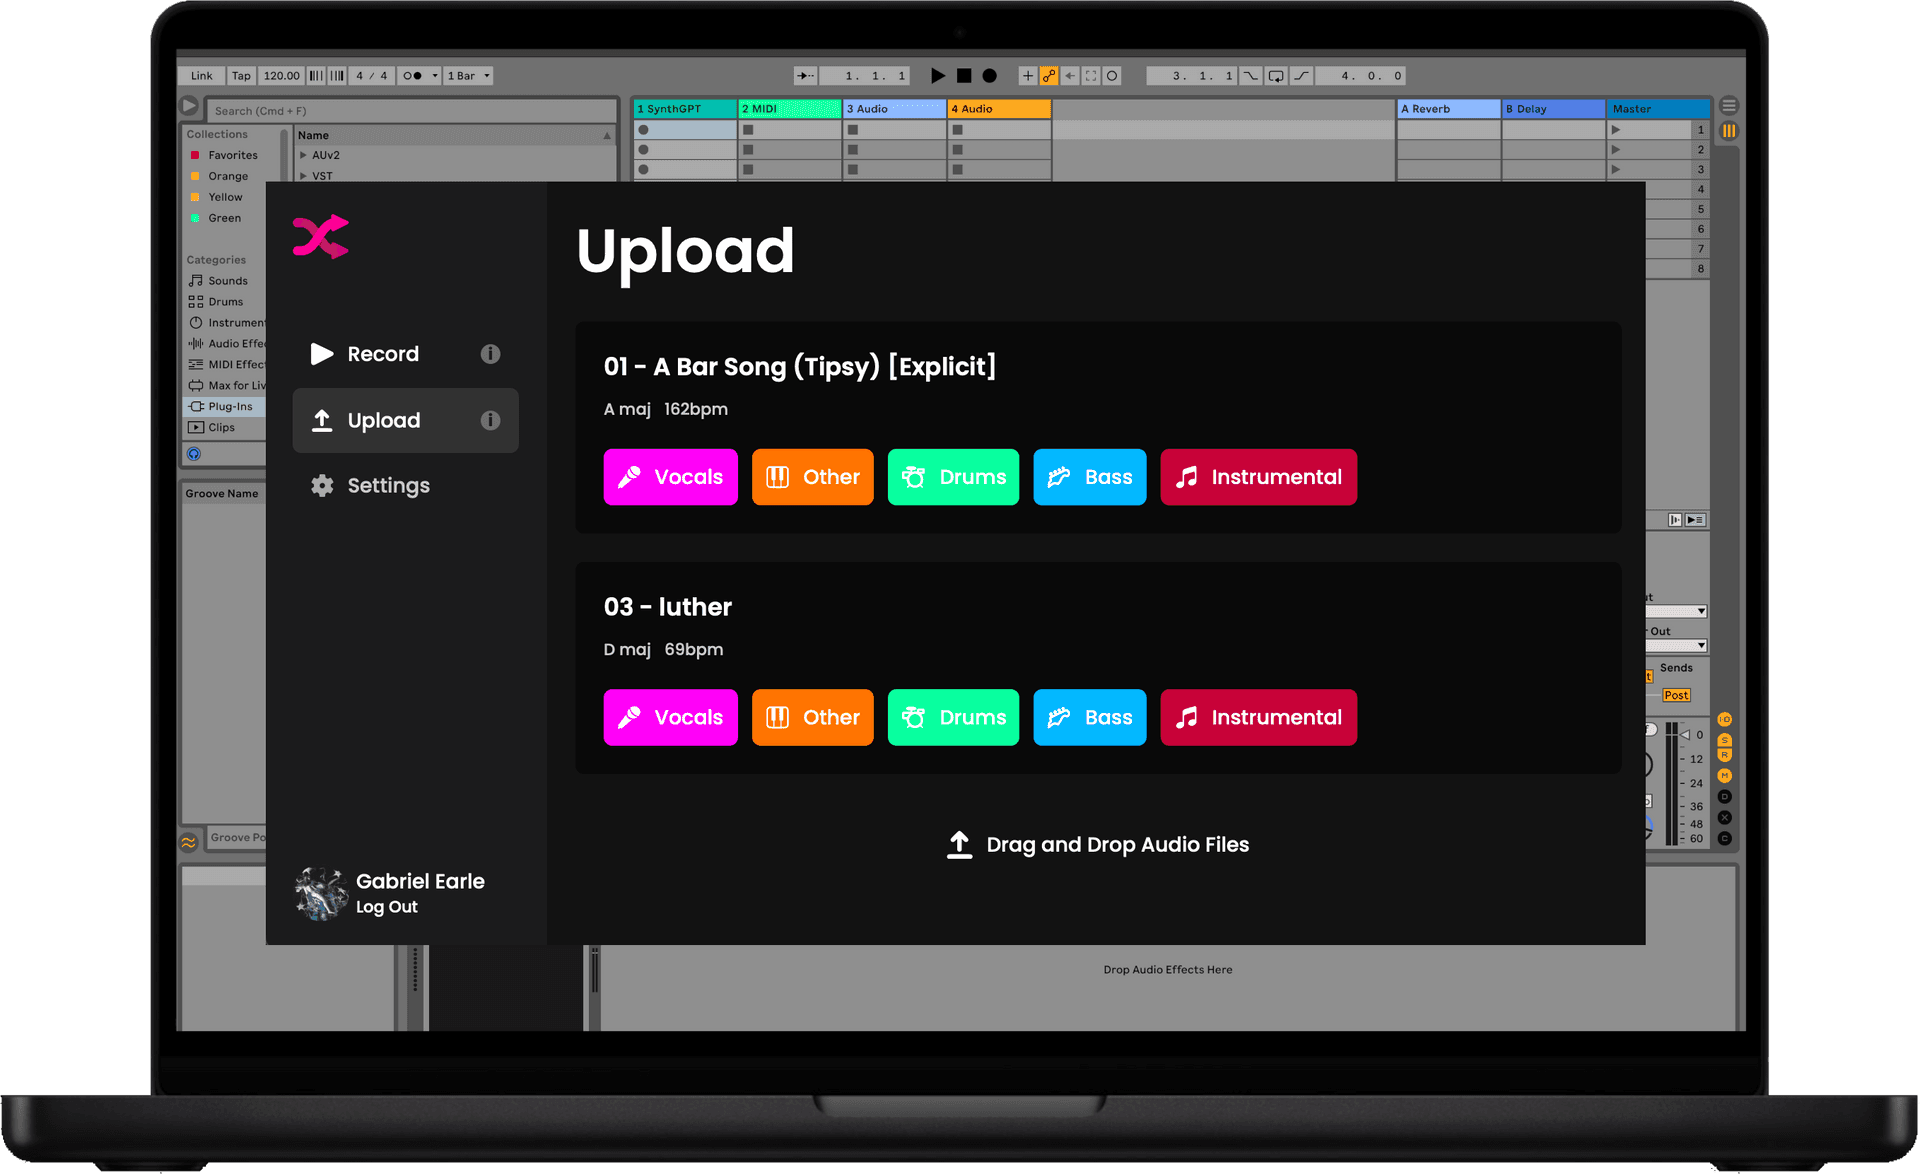Expand AUv2 folder in browser
1920x1174 pixels.
click(303, 155)
